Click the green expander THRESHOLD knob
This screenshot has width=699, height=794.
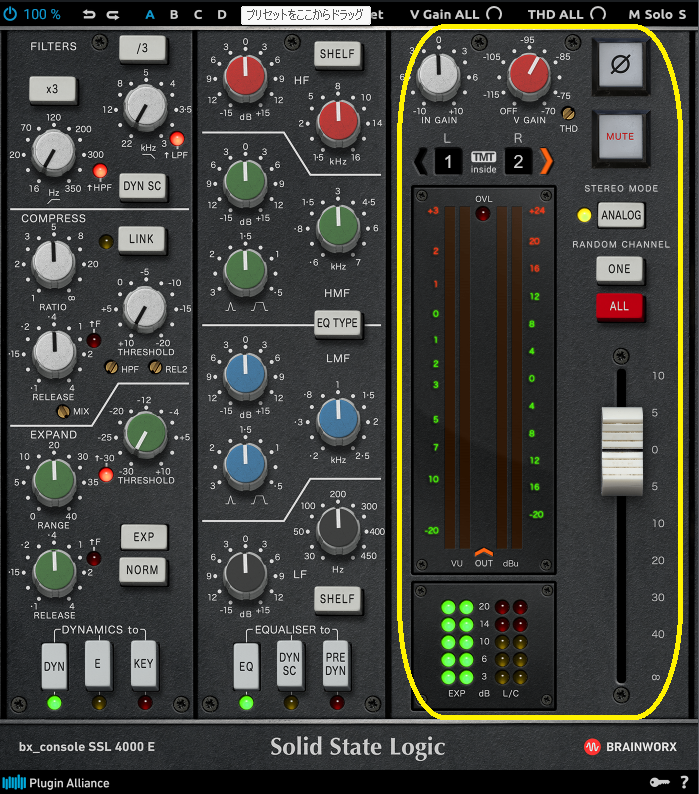[146, 433]
